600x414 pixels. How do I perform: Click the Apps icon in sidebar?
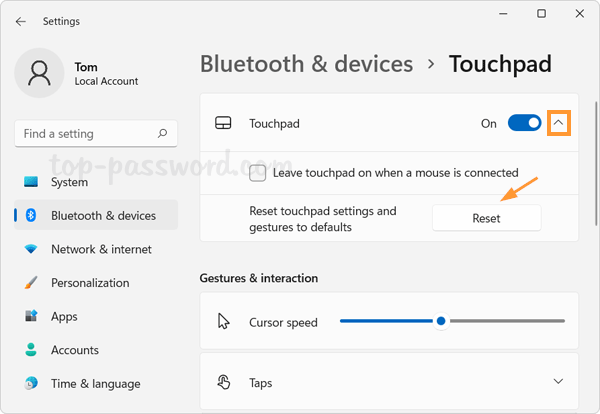(x=31, y=317)
